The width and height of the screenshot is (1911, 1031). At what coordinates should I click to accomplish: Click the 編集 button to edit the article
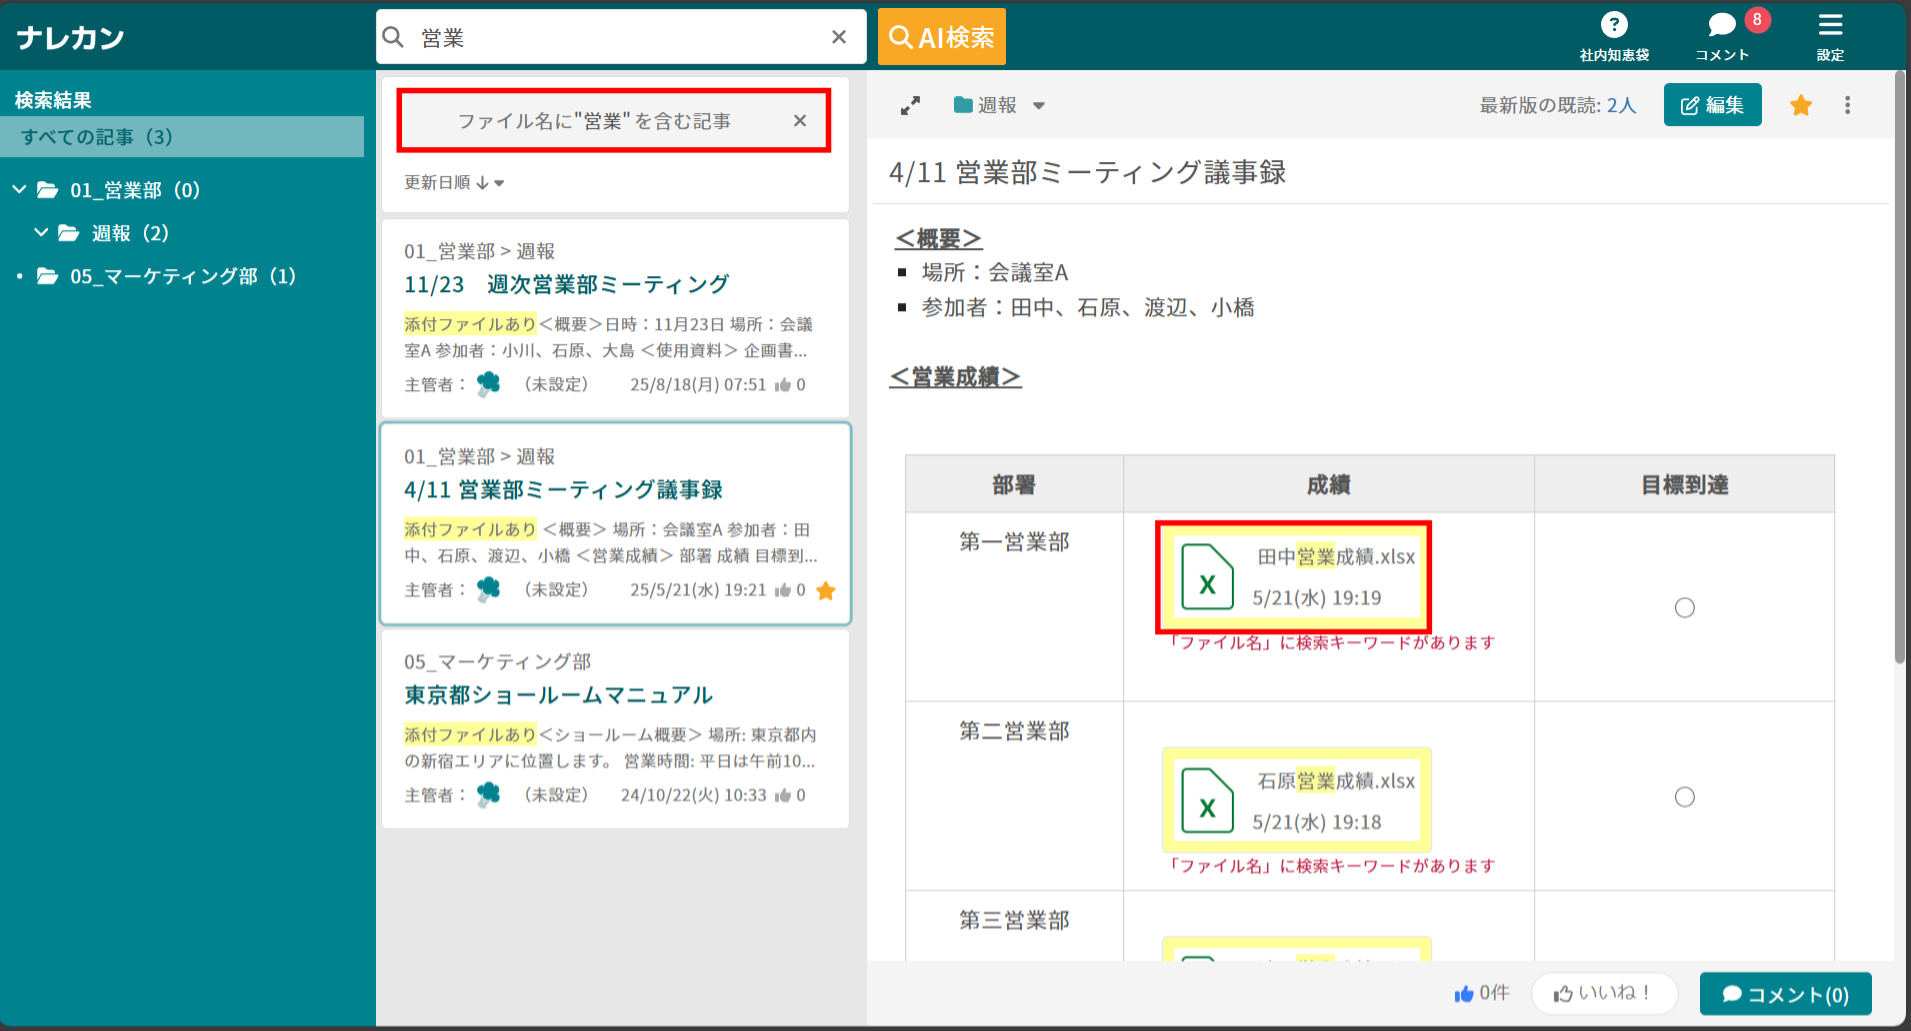(x=1712, y=104)
